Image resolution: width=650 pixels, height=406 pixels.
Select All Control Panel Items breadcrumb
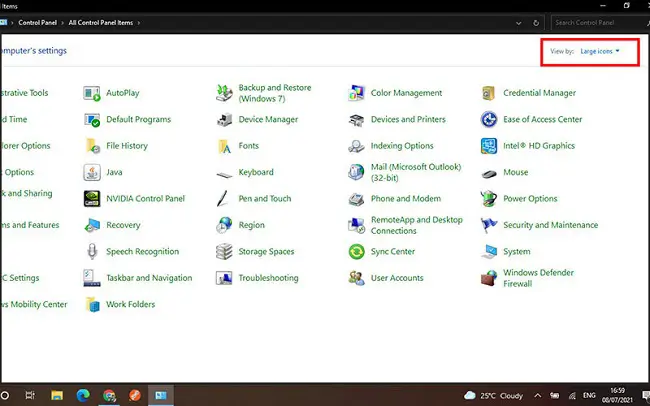[103, 21]
